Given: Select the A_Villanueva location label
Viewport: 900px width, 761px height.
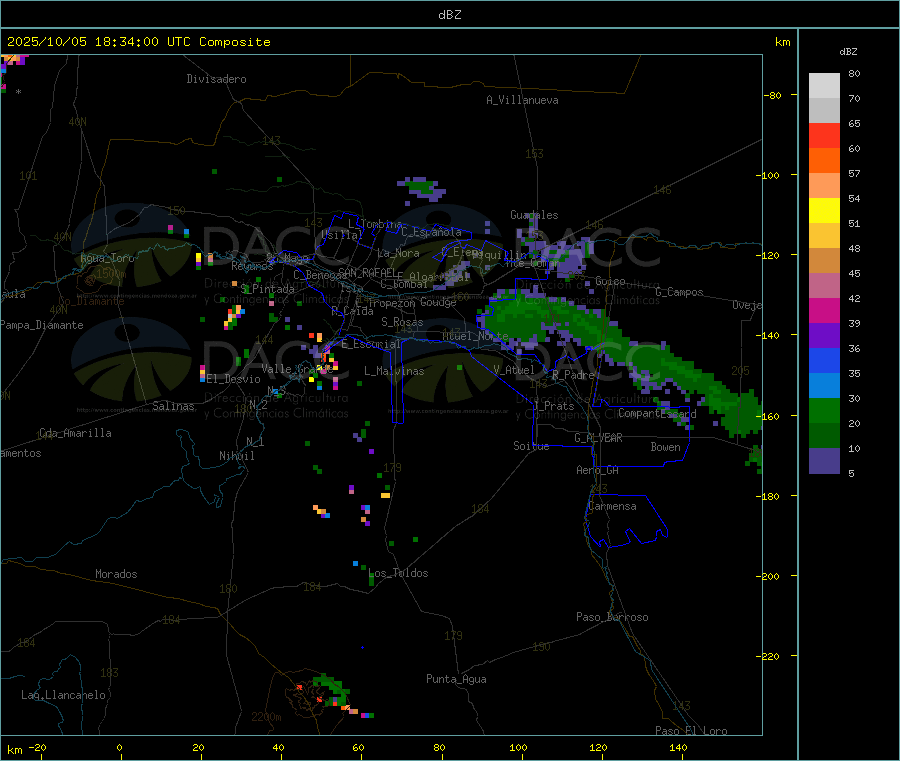Looking at the screenshot, I should click(x=522, y=100).
